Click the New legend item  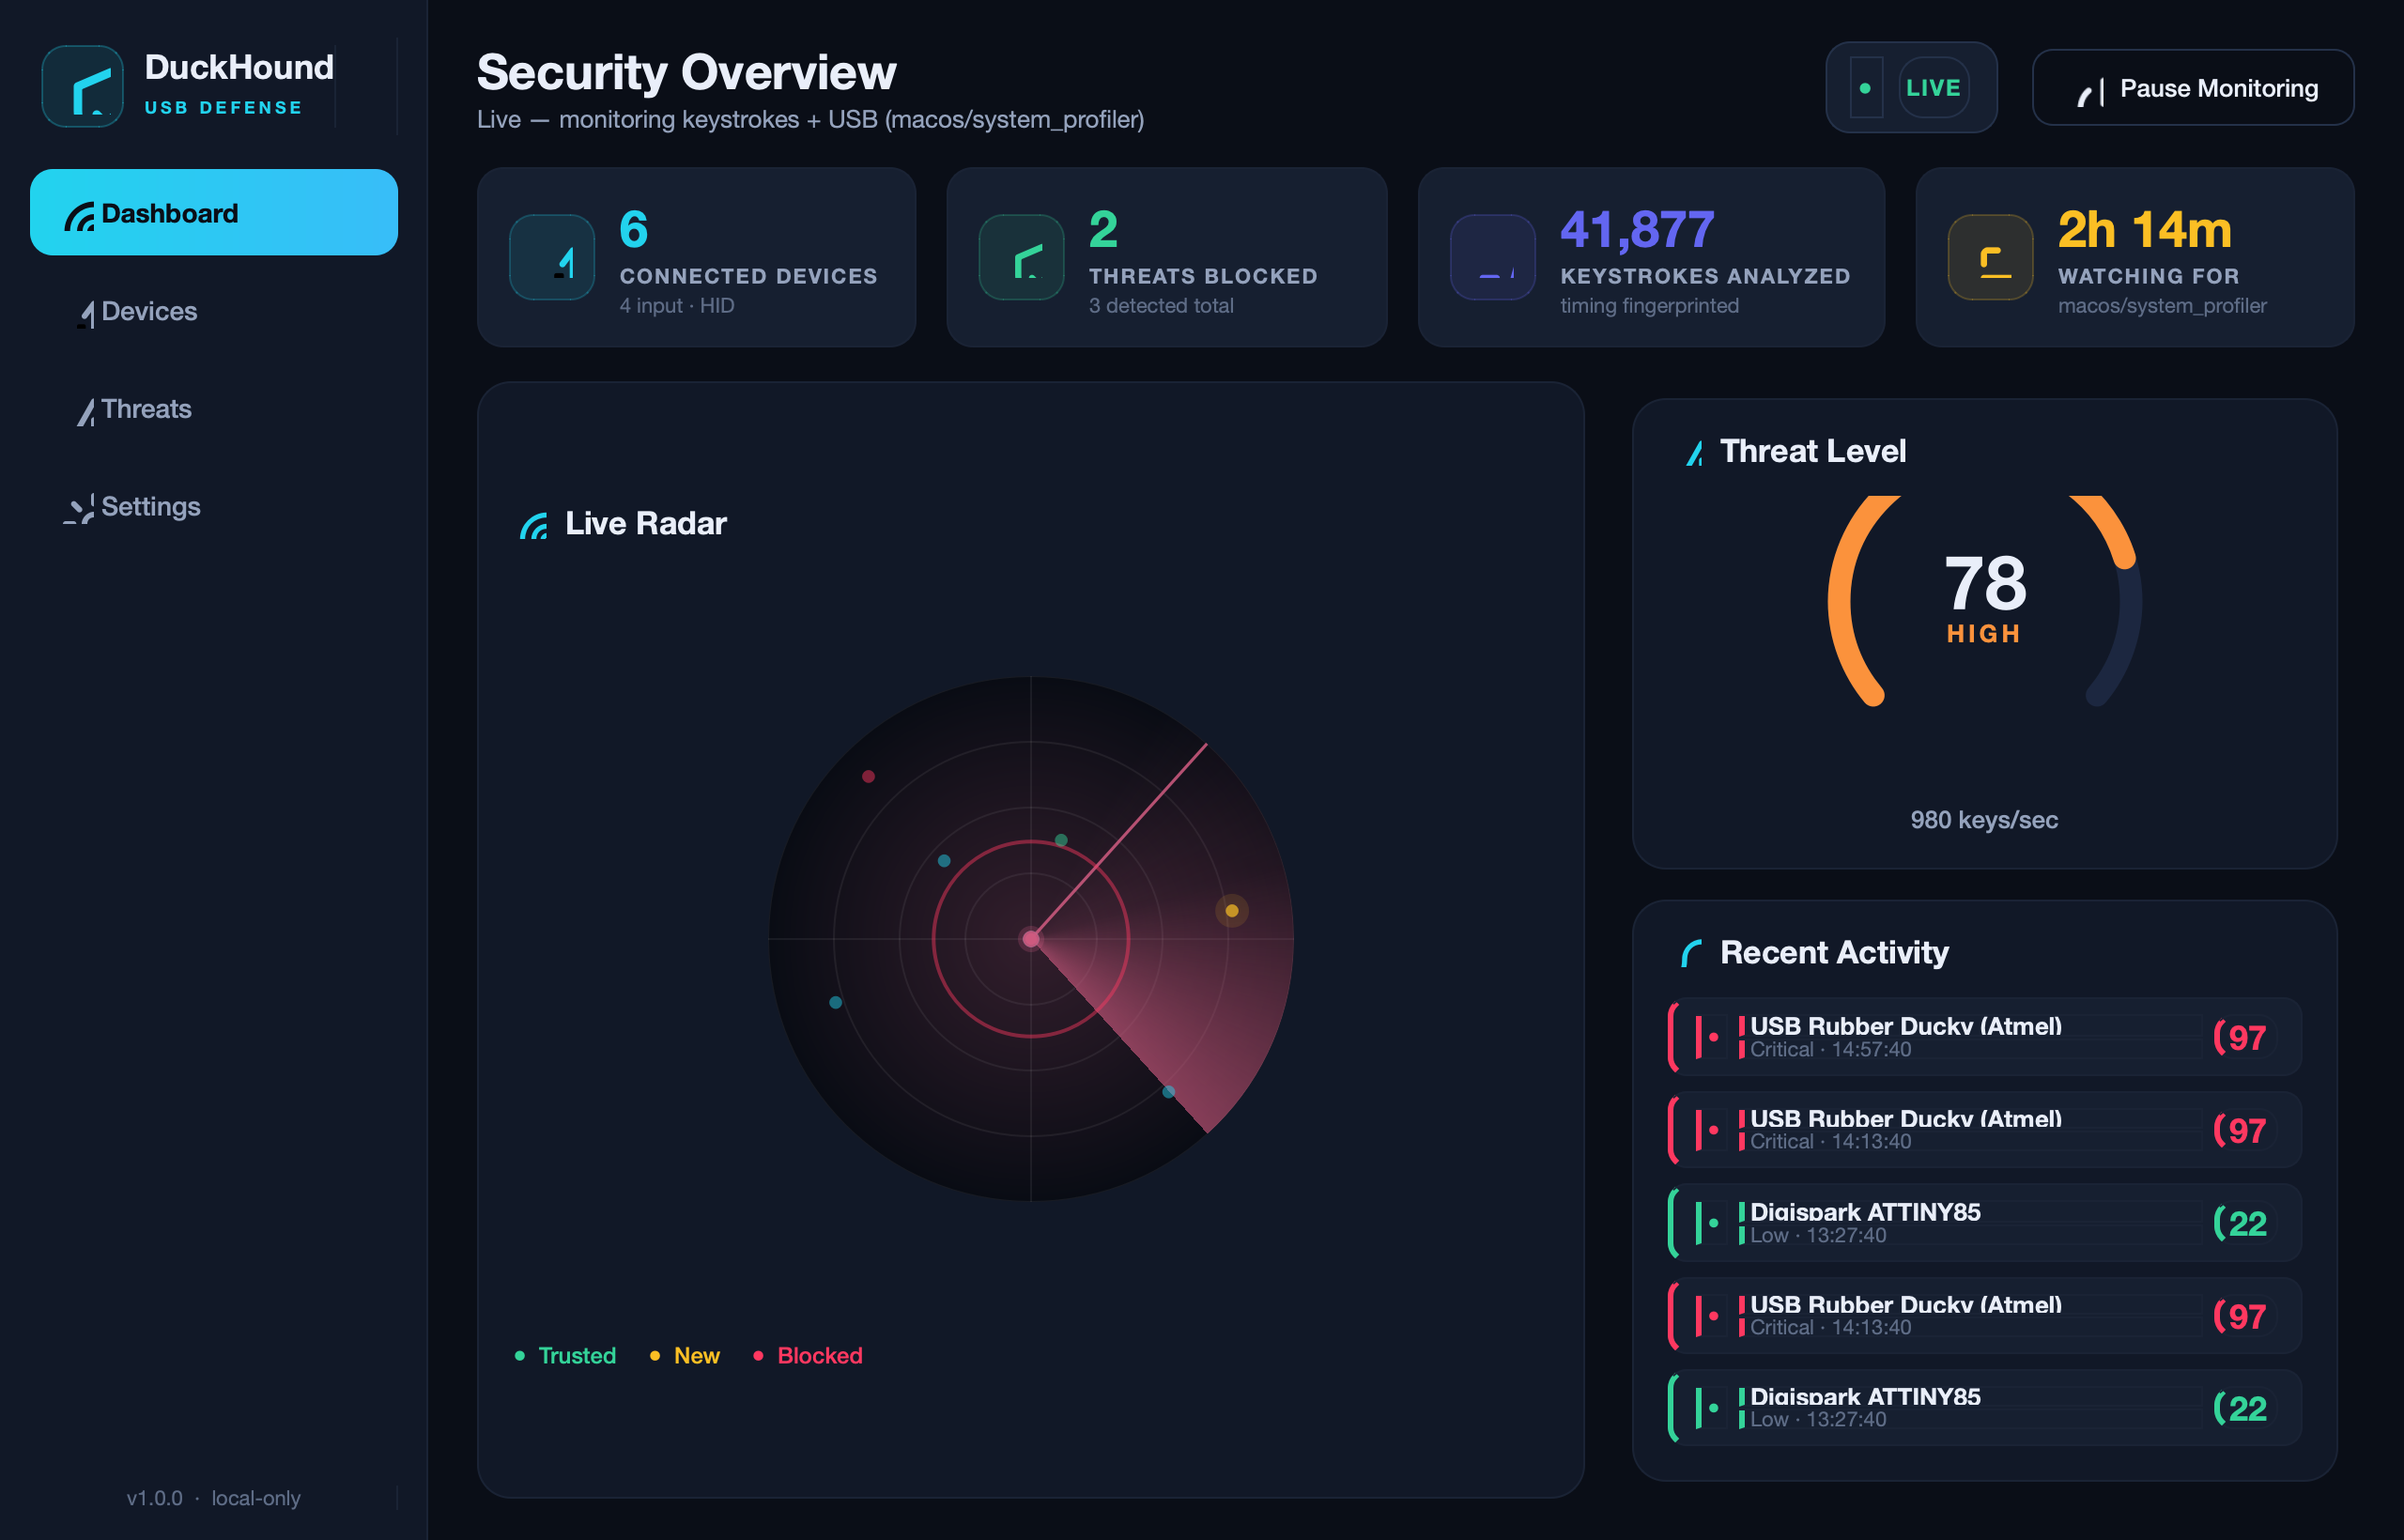tap(684, 1356)
